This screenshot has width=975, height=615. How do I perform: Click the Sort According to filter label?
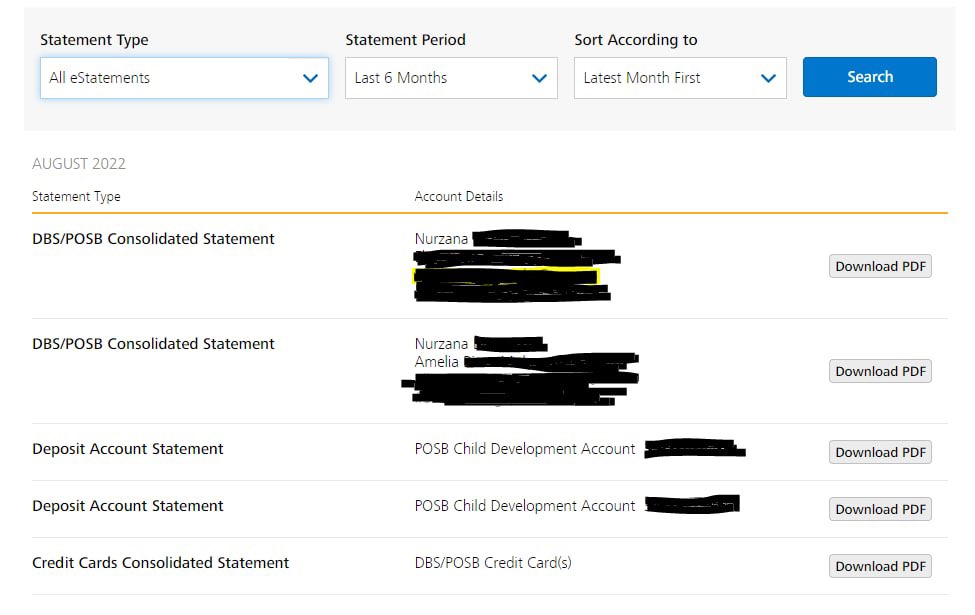636,40
